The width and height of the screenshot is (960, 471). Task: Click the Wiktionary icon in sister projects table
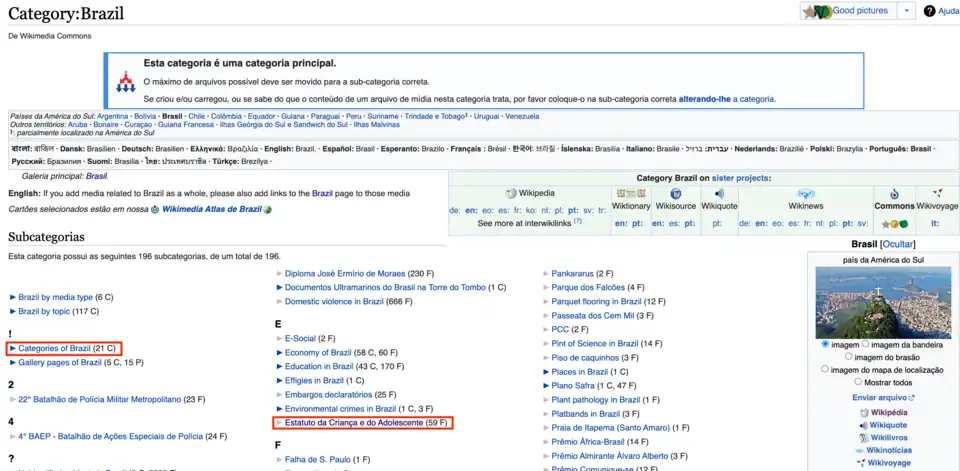click(630, 193)
